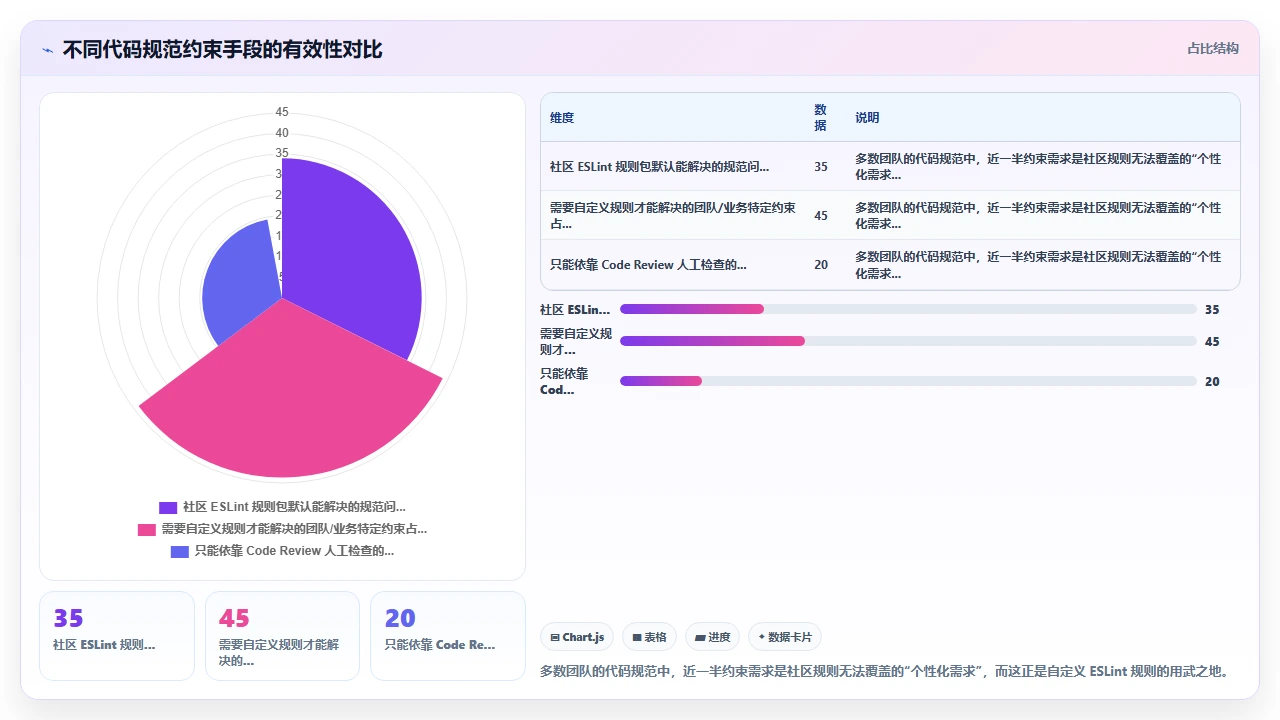Click the icon inside the Chart.js tag
Viewport: 1280px width, 720px height.
[x=555, y=637]
